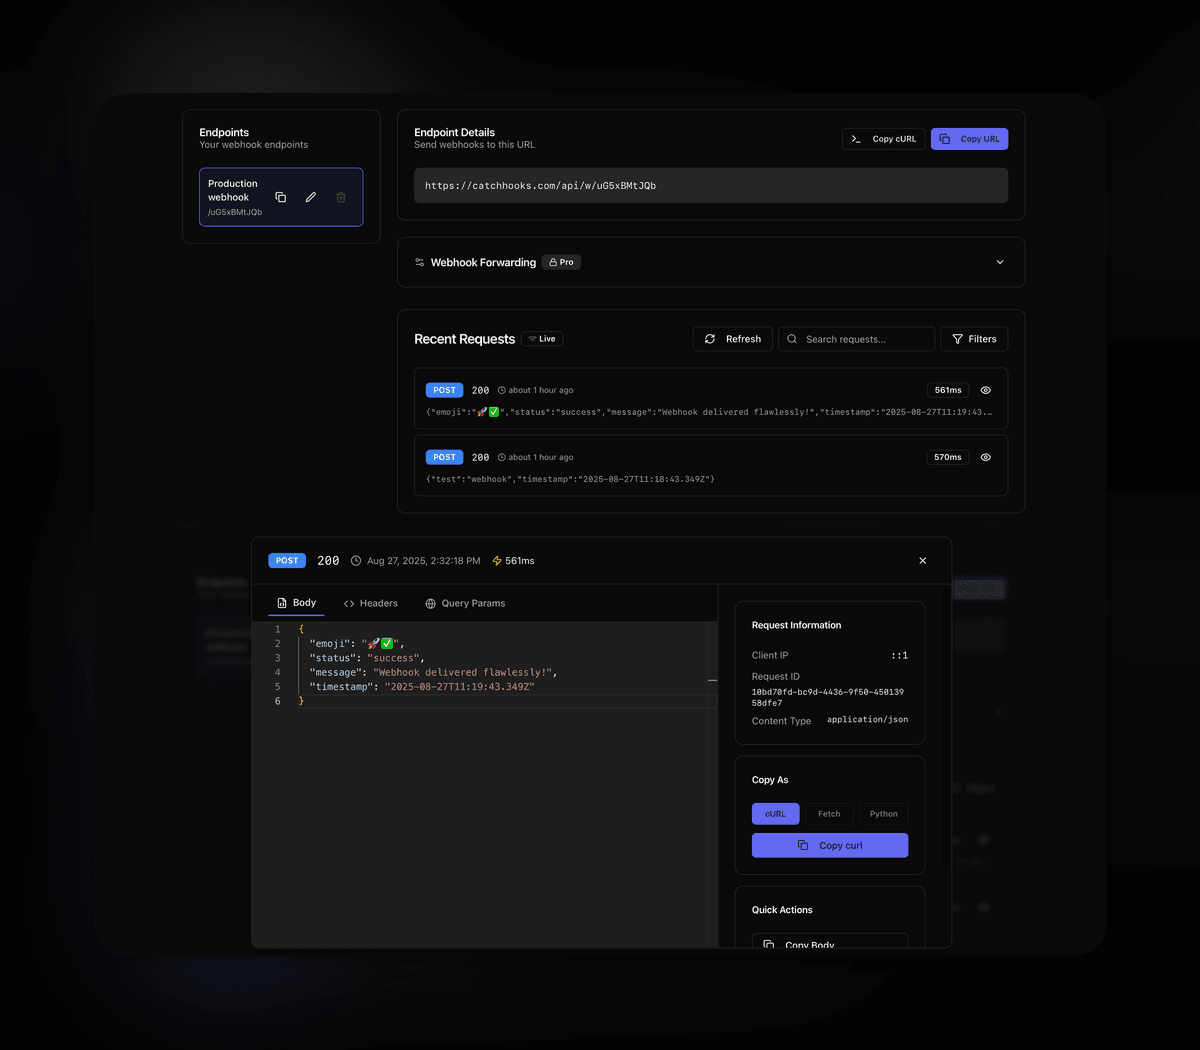Image resolution: width=1200 pixels, height=1050 pixels.
Task: Click the Copy cURL button
Action: click(x=883, y=139)
